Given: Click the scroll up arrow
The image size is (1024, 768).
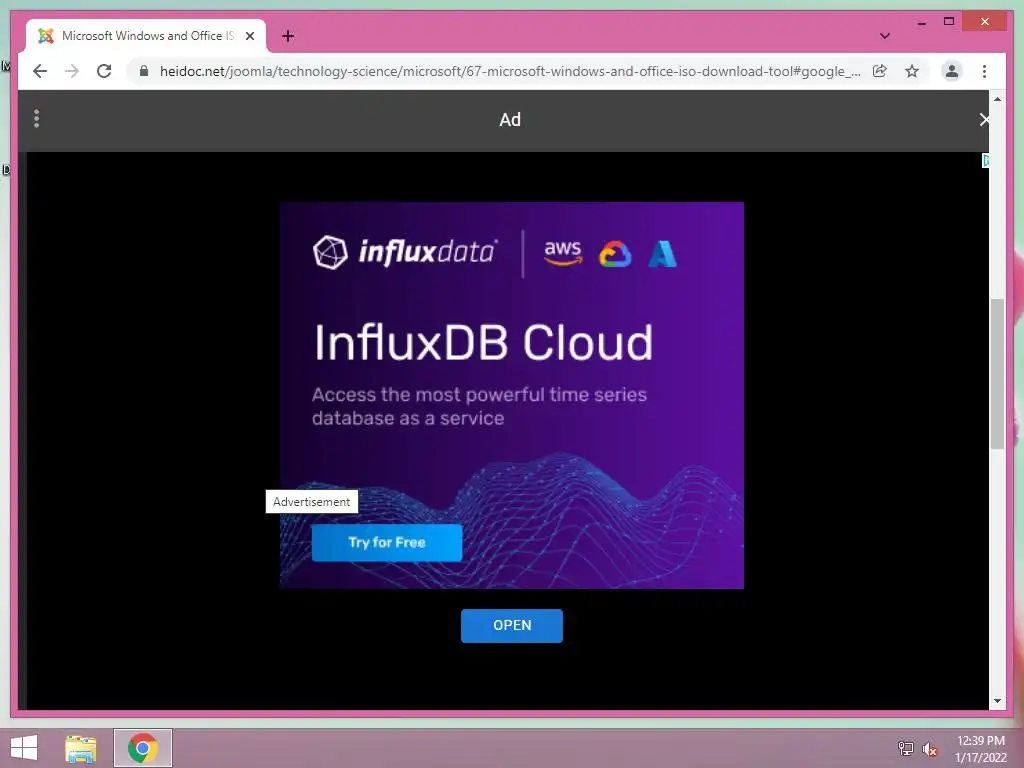Looking at the screenshot, I should (x=997, y=99).
